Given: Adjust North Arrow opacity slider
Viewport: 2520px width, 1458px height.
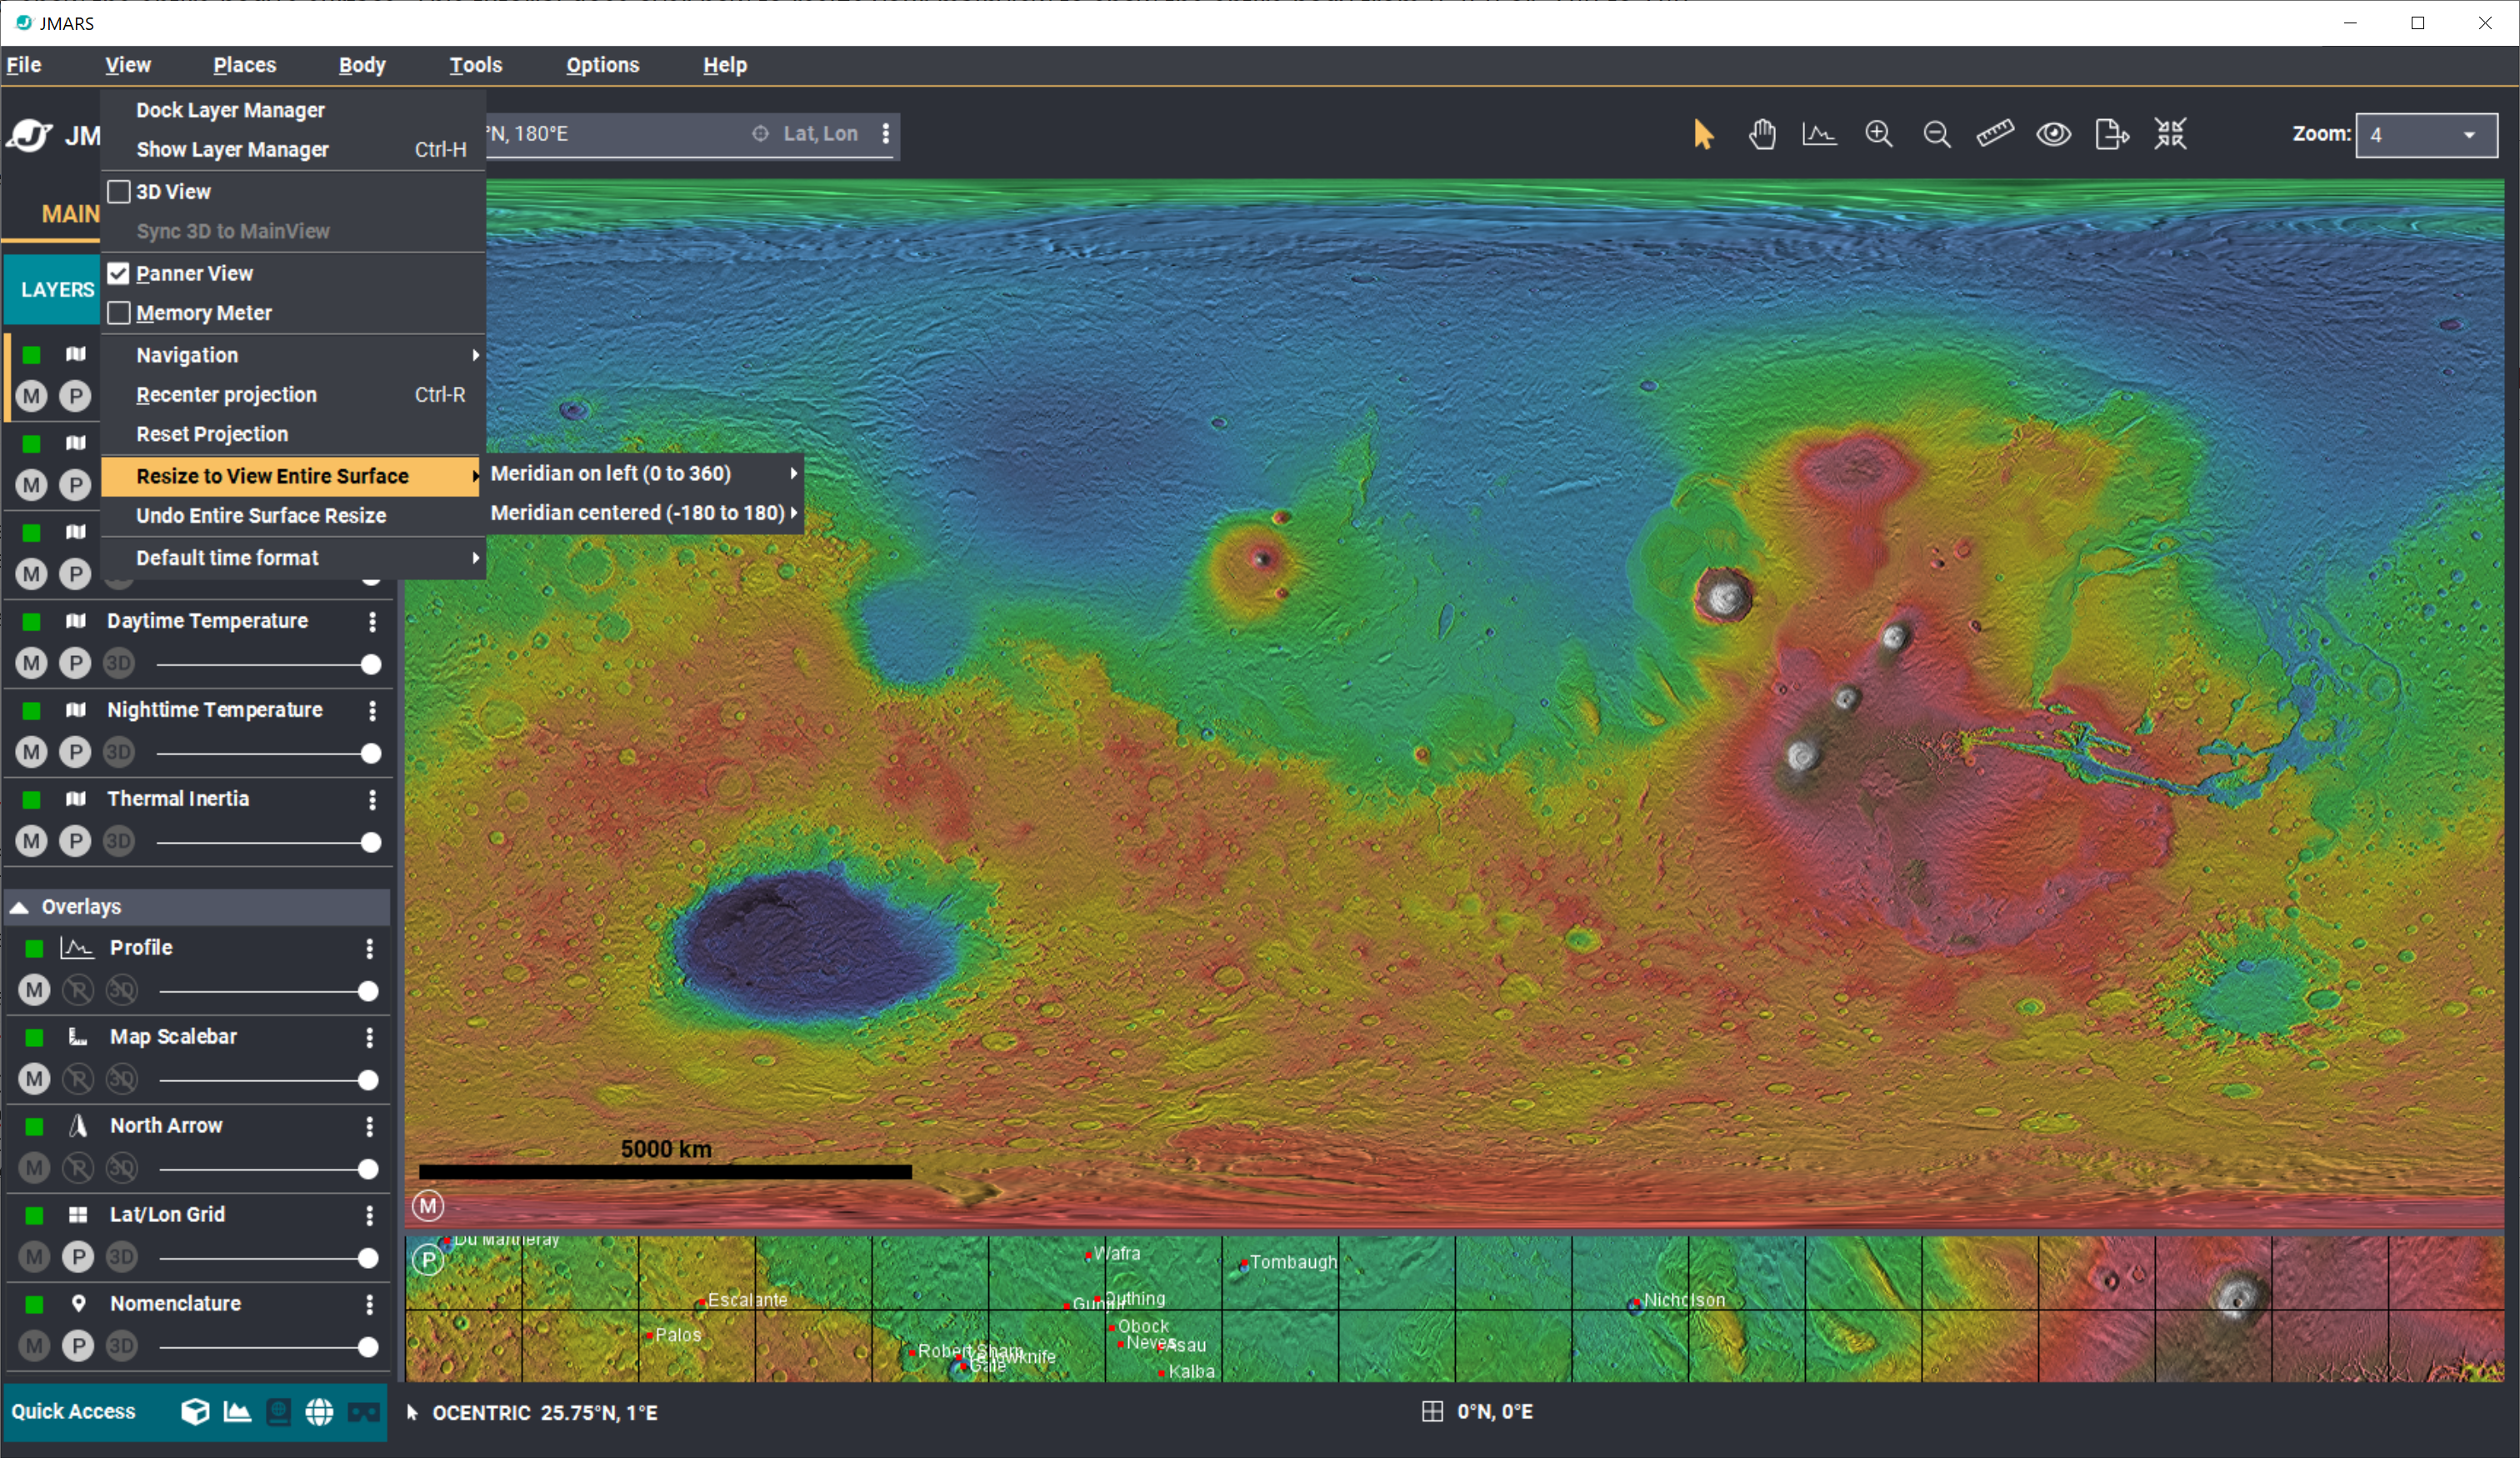Looking at the screenshot, I should click(265, 1168).
